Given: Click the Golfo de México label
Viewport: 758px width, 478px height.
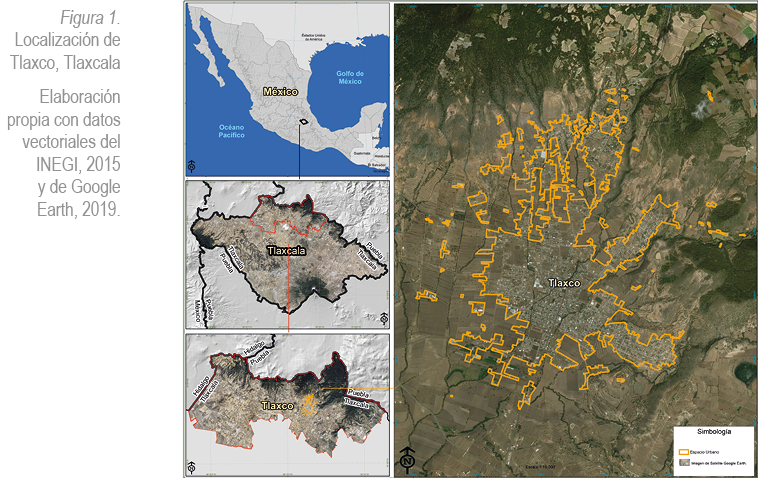Looking at the screenshot, I should click(x=349, y=77).
